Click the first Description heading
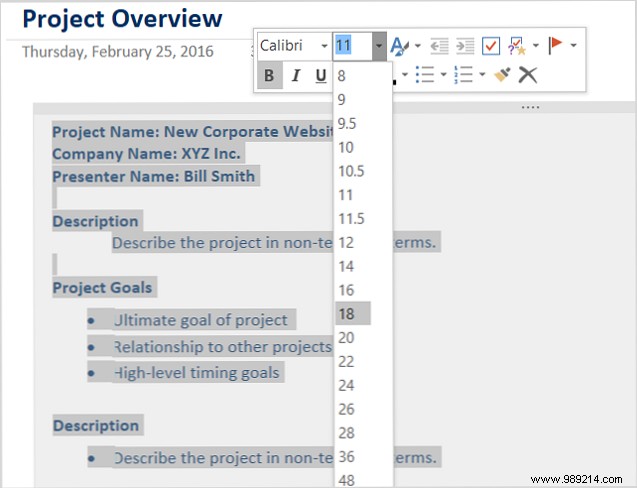This screenshot has height=488, width=637. pyautogui.click(x=95, y=221)
